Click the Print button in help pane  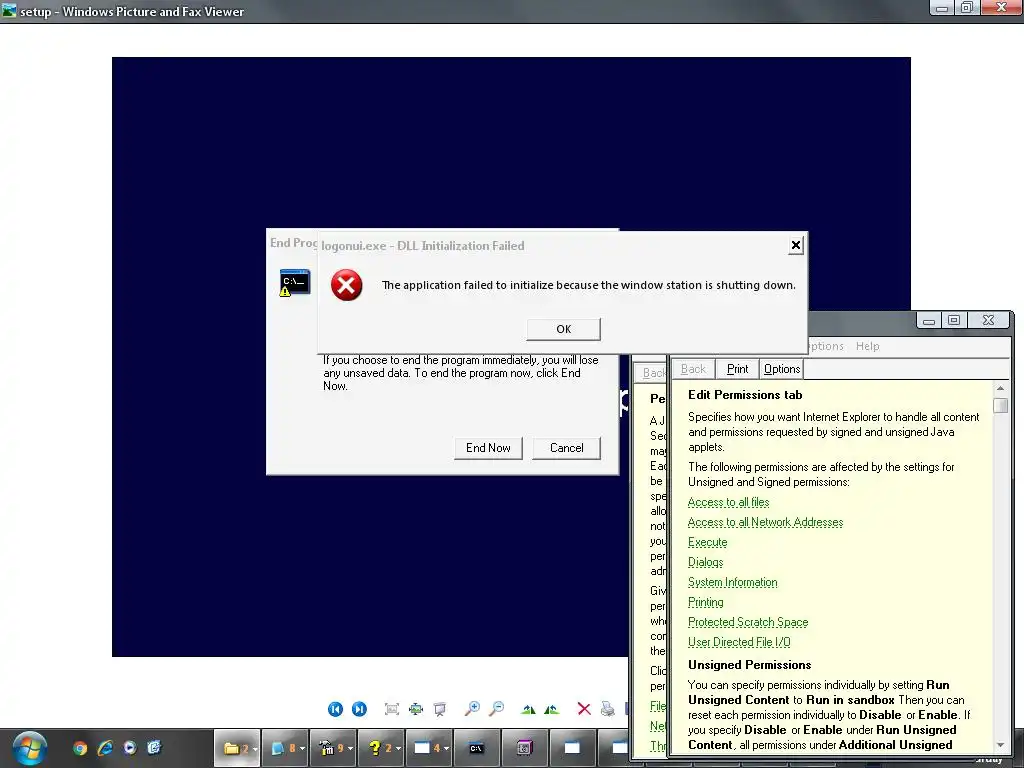[x=737, y=369]
